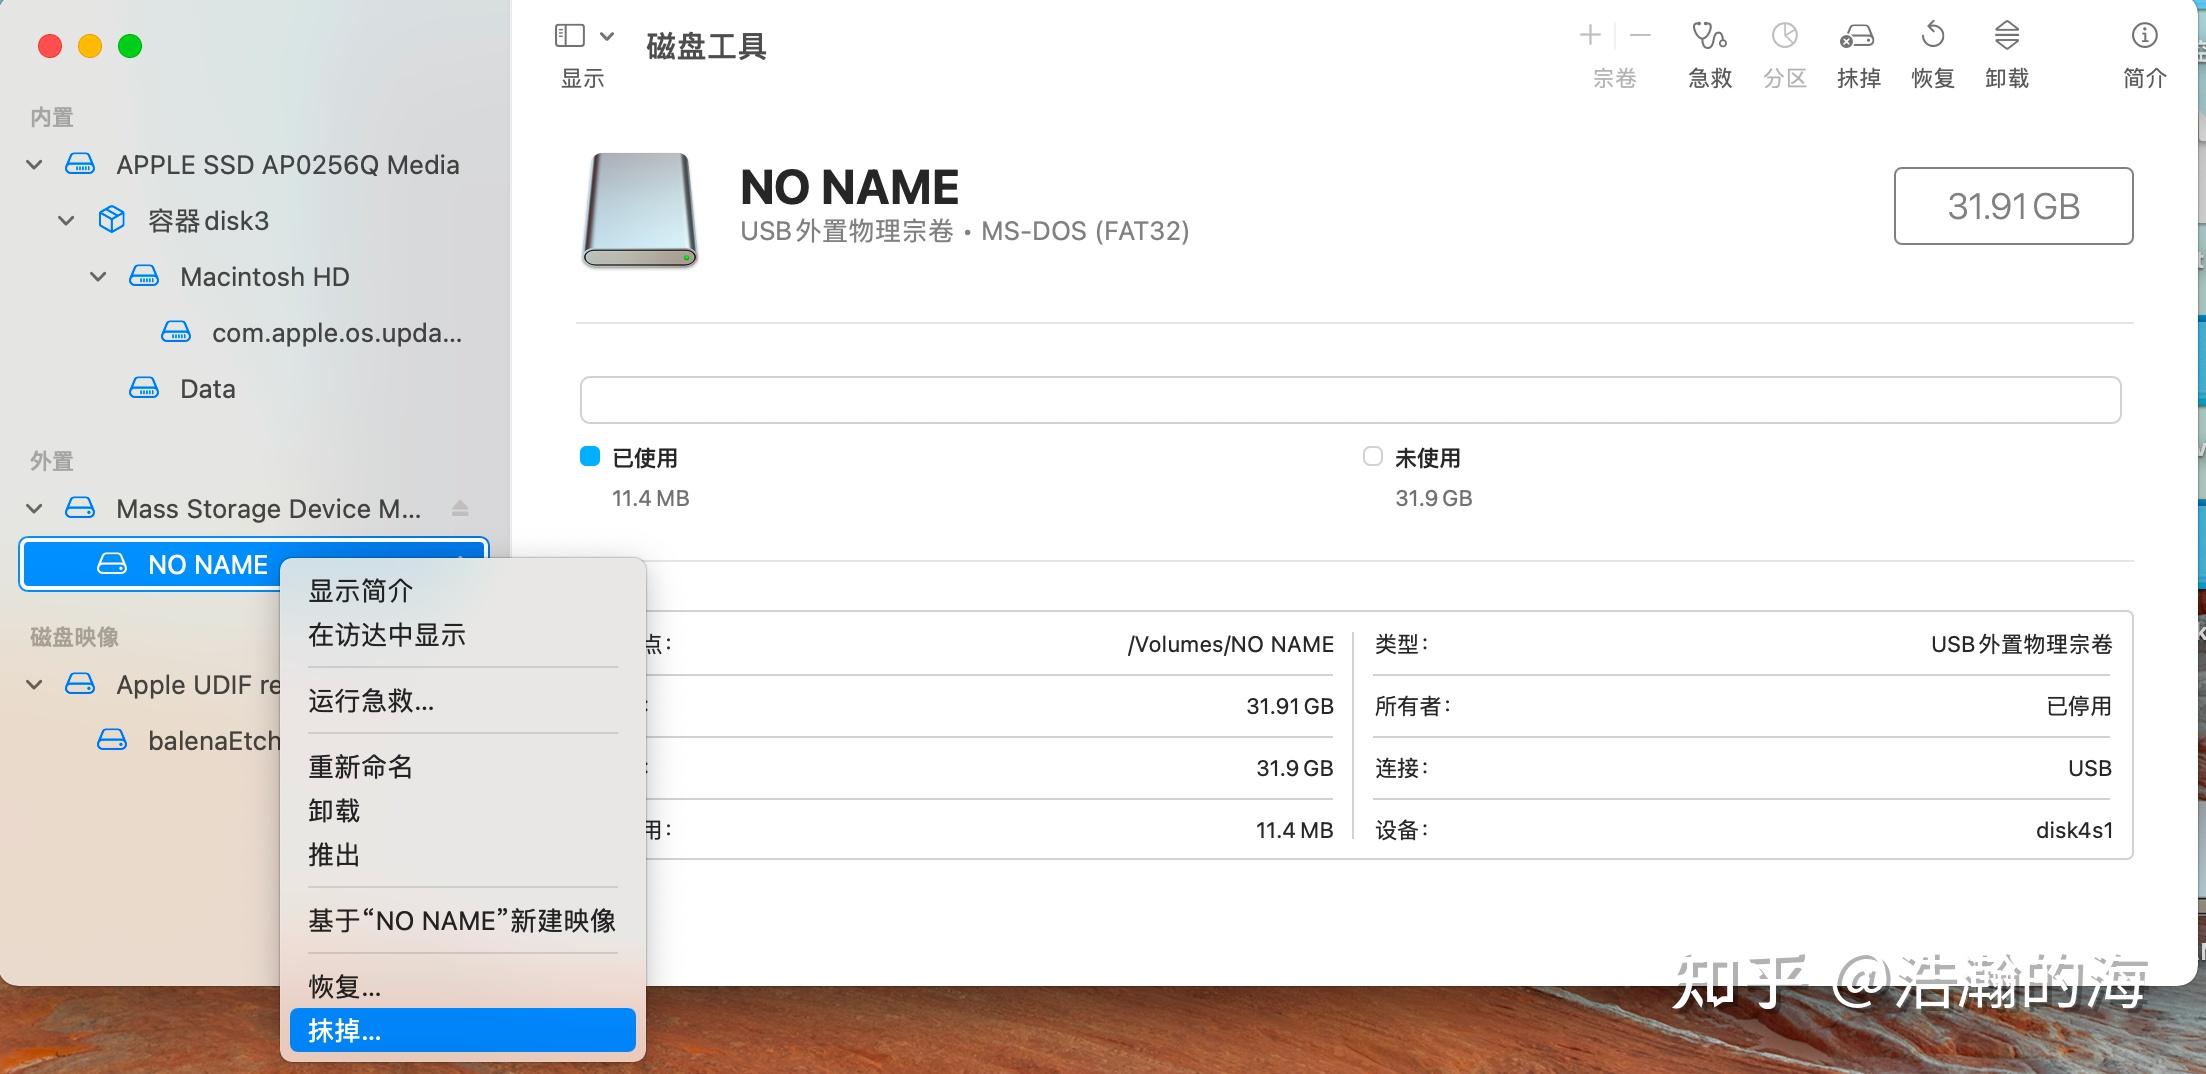This screenshot has width=2206, height=1074.
Task: Click the external drive thumbnail icon
Action: (x=639, y=210)
